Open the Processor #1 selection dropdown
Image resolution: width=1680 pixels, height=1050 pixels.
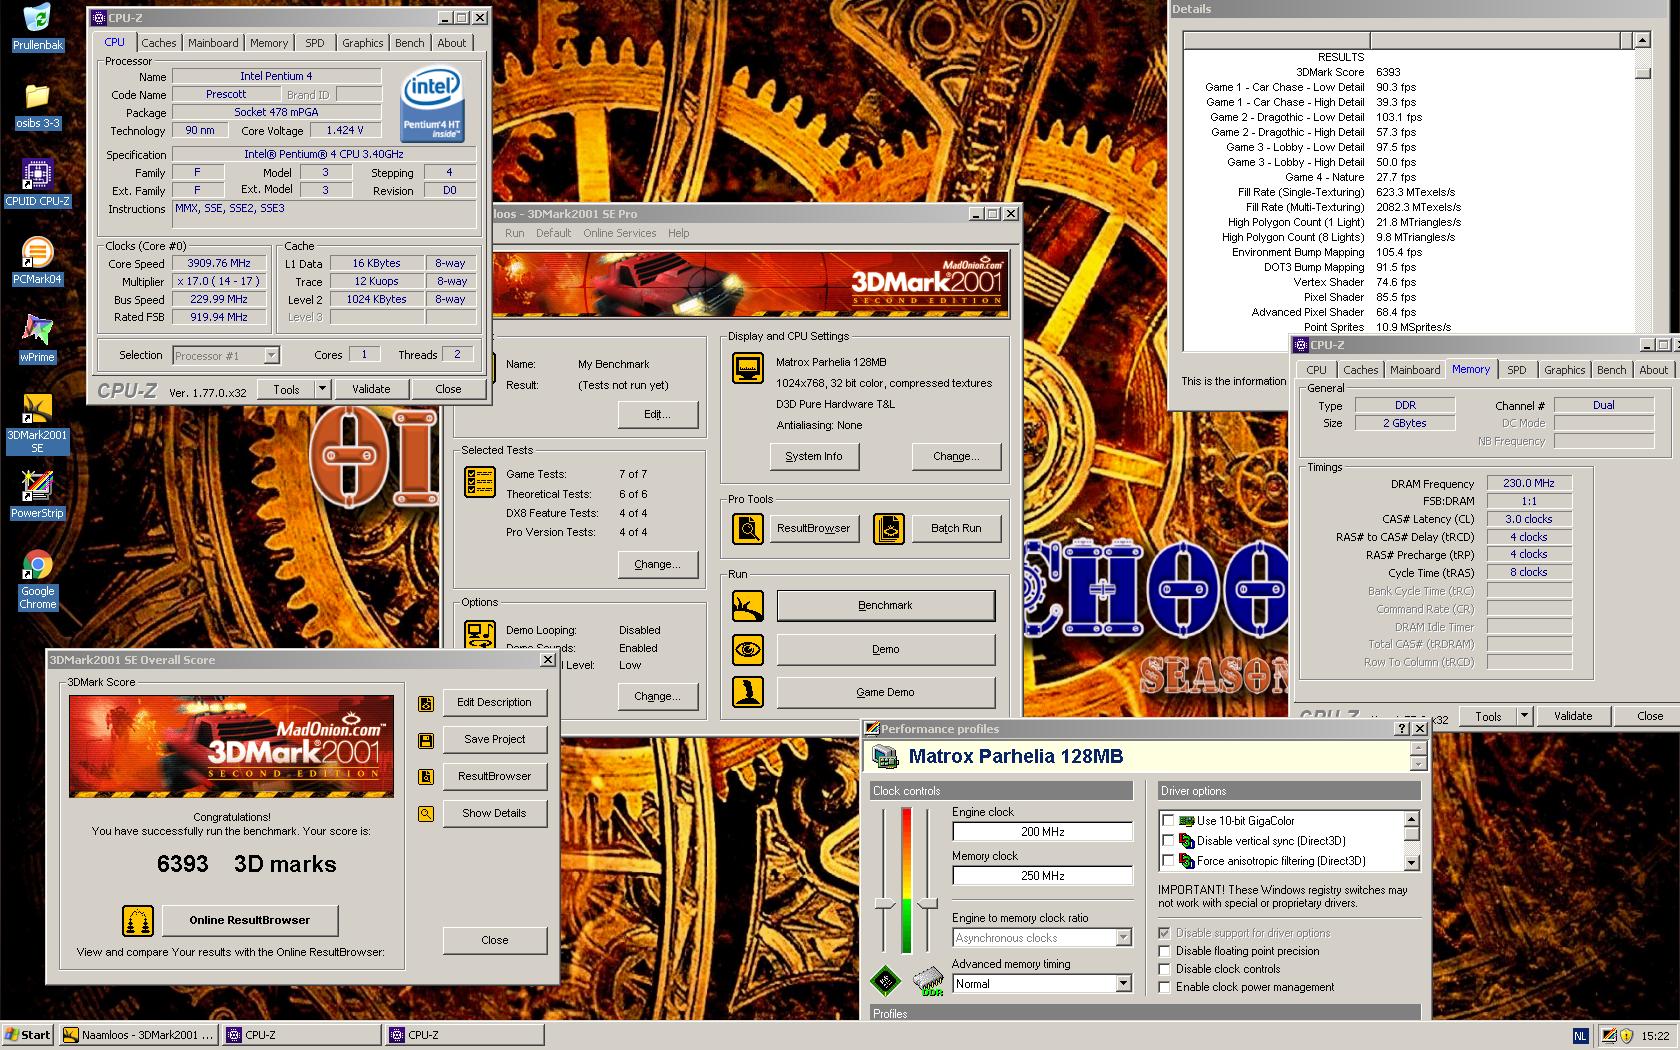click(x=271, y=355)
